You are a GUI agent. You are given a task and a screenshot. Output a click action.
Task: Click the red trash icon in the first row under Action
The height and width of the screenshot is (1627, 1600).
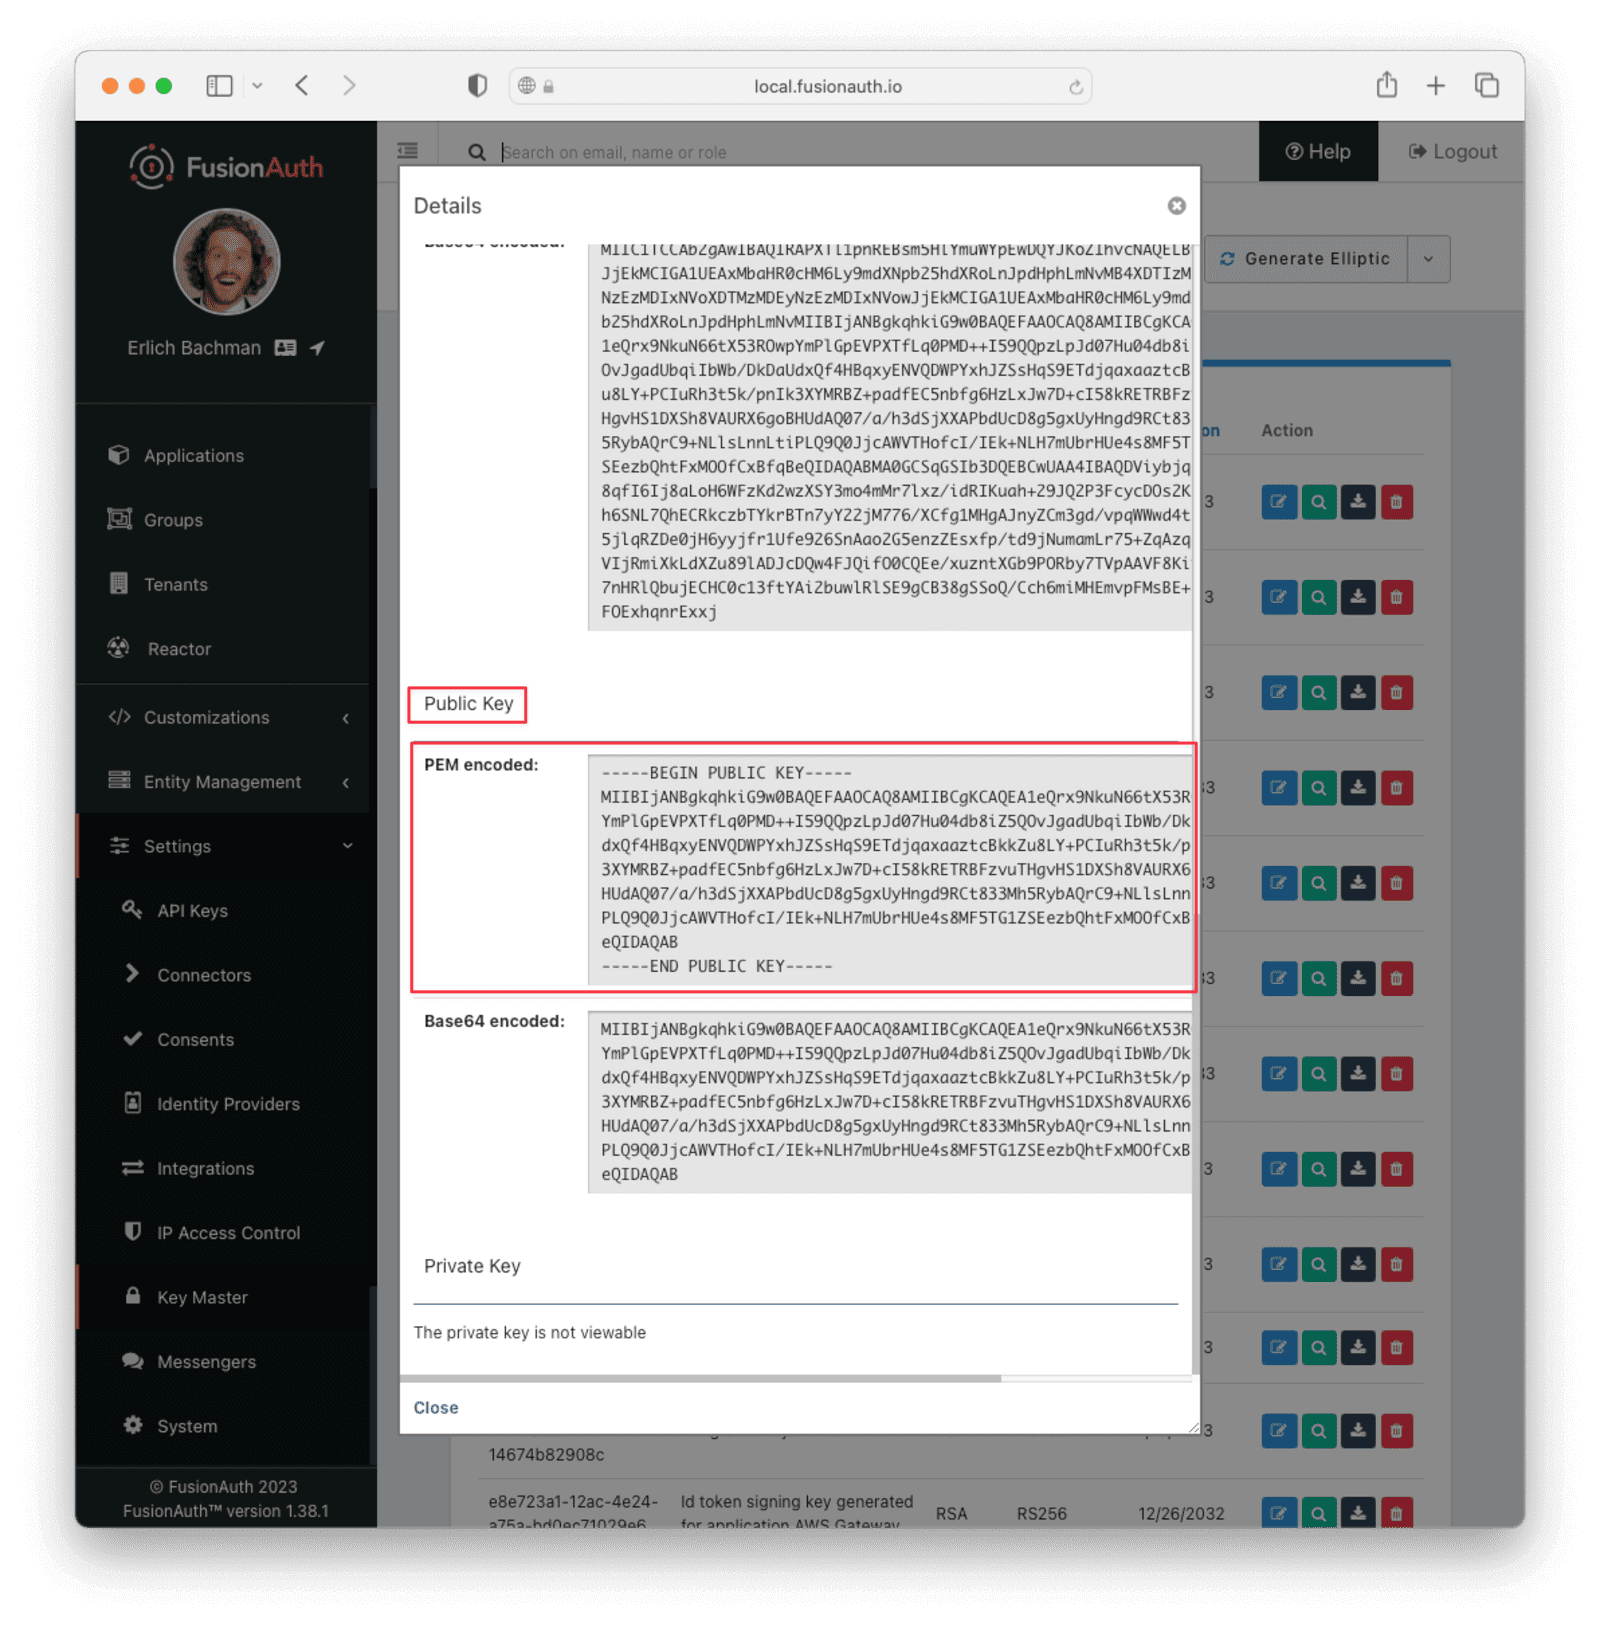[x=1397, y=502]
